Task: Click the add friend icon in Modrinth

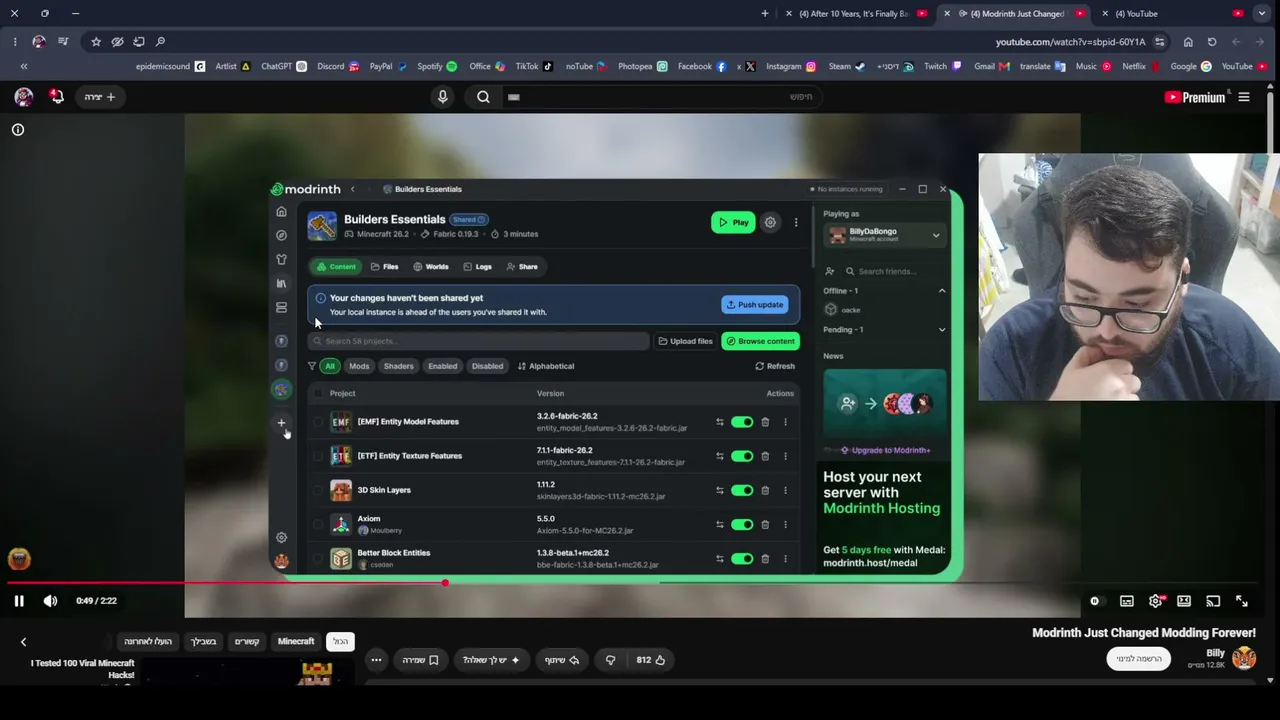Action: point(829,271)
